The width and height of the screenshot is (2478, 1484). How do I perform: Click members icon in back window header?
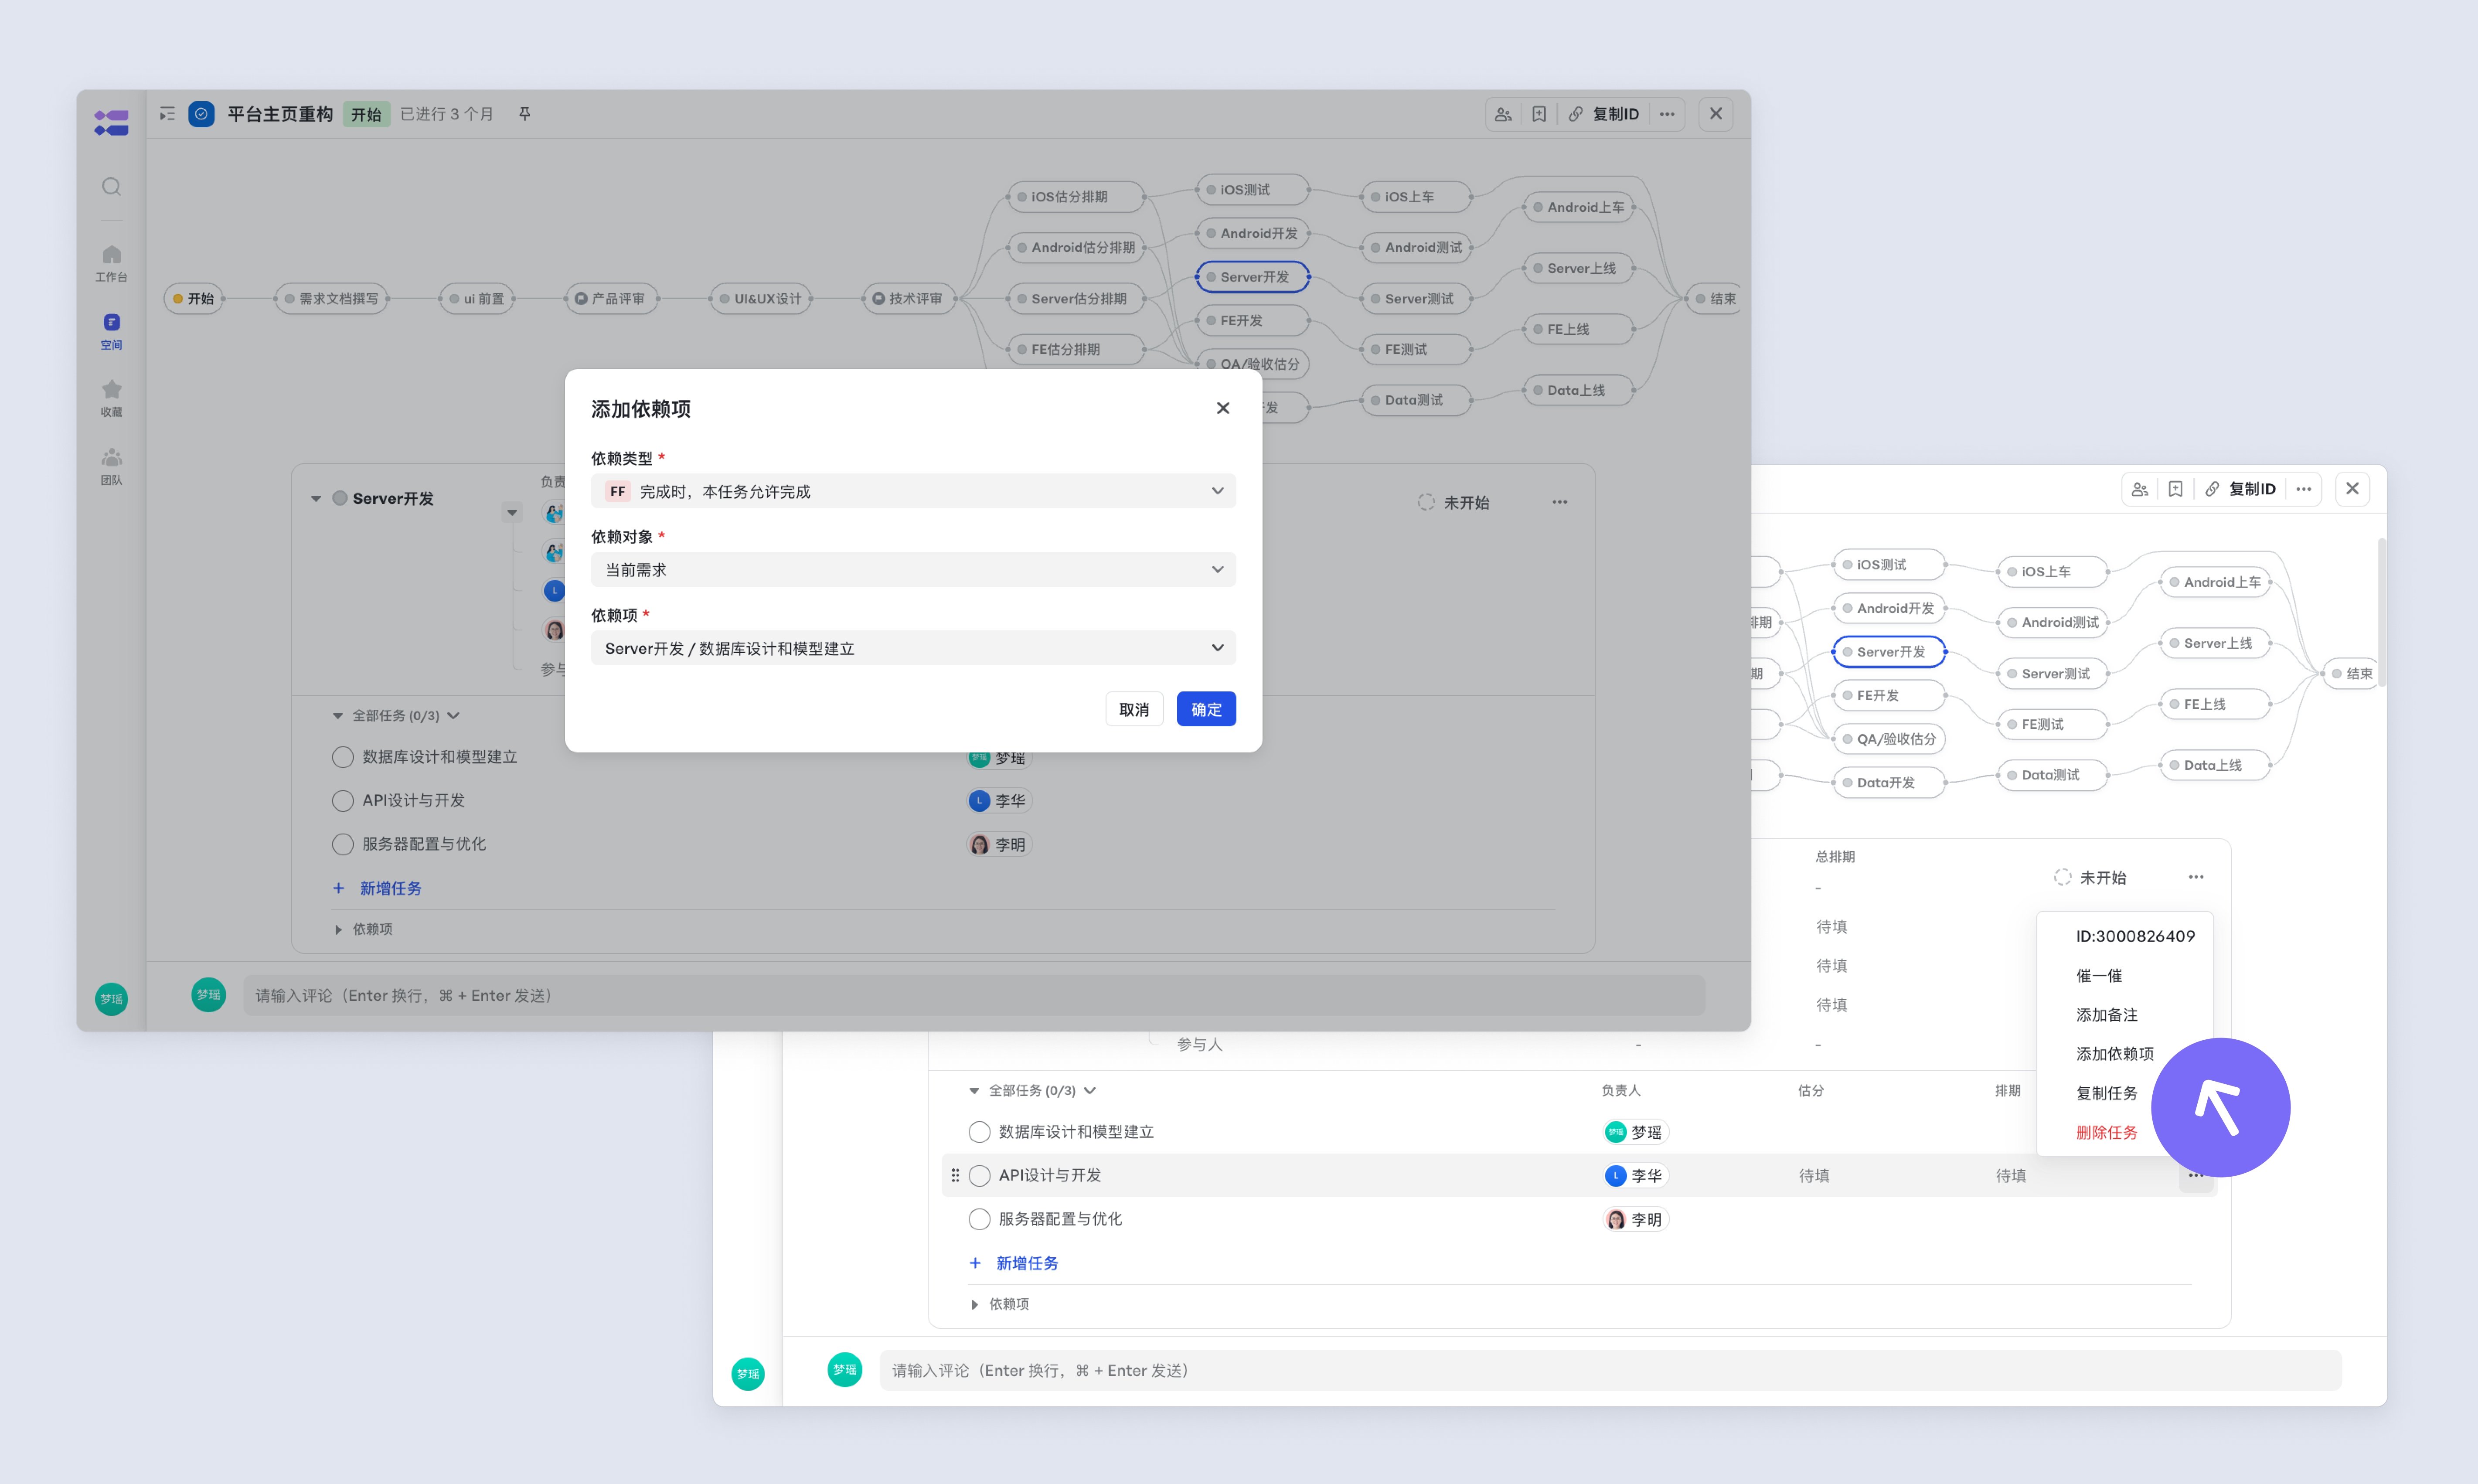click(x=2140, y=489)
